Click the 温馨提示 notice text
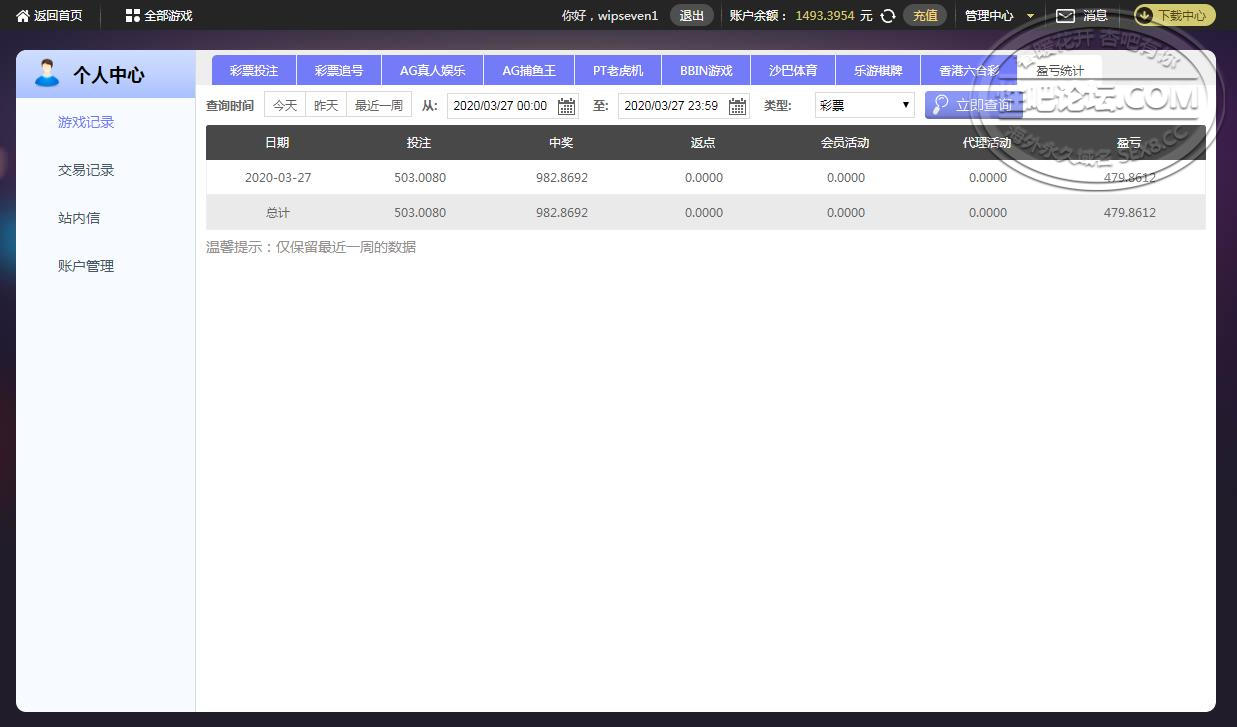Image resolution: width=1237 pixels, height=727 pixels. (311, 247)
